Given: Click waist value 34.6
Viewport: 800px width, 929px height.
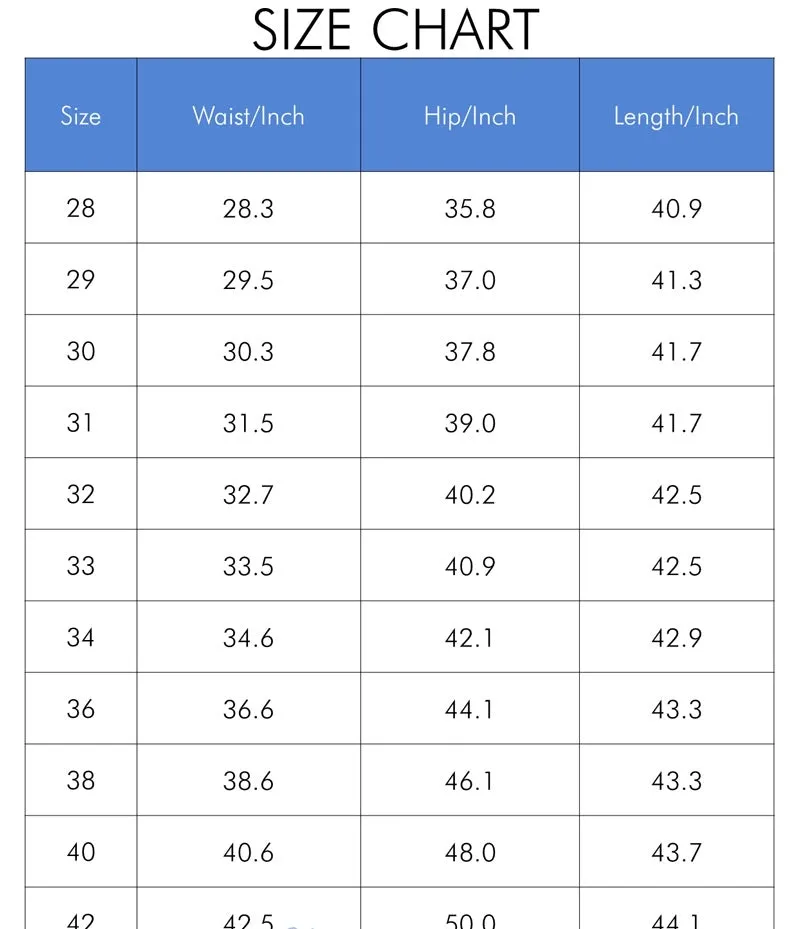Looking at the screenshot, I should [x=248, y=638].
